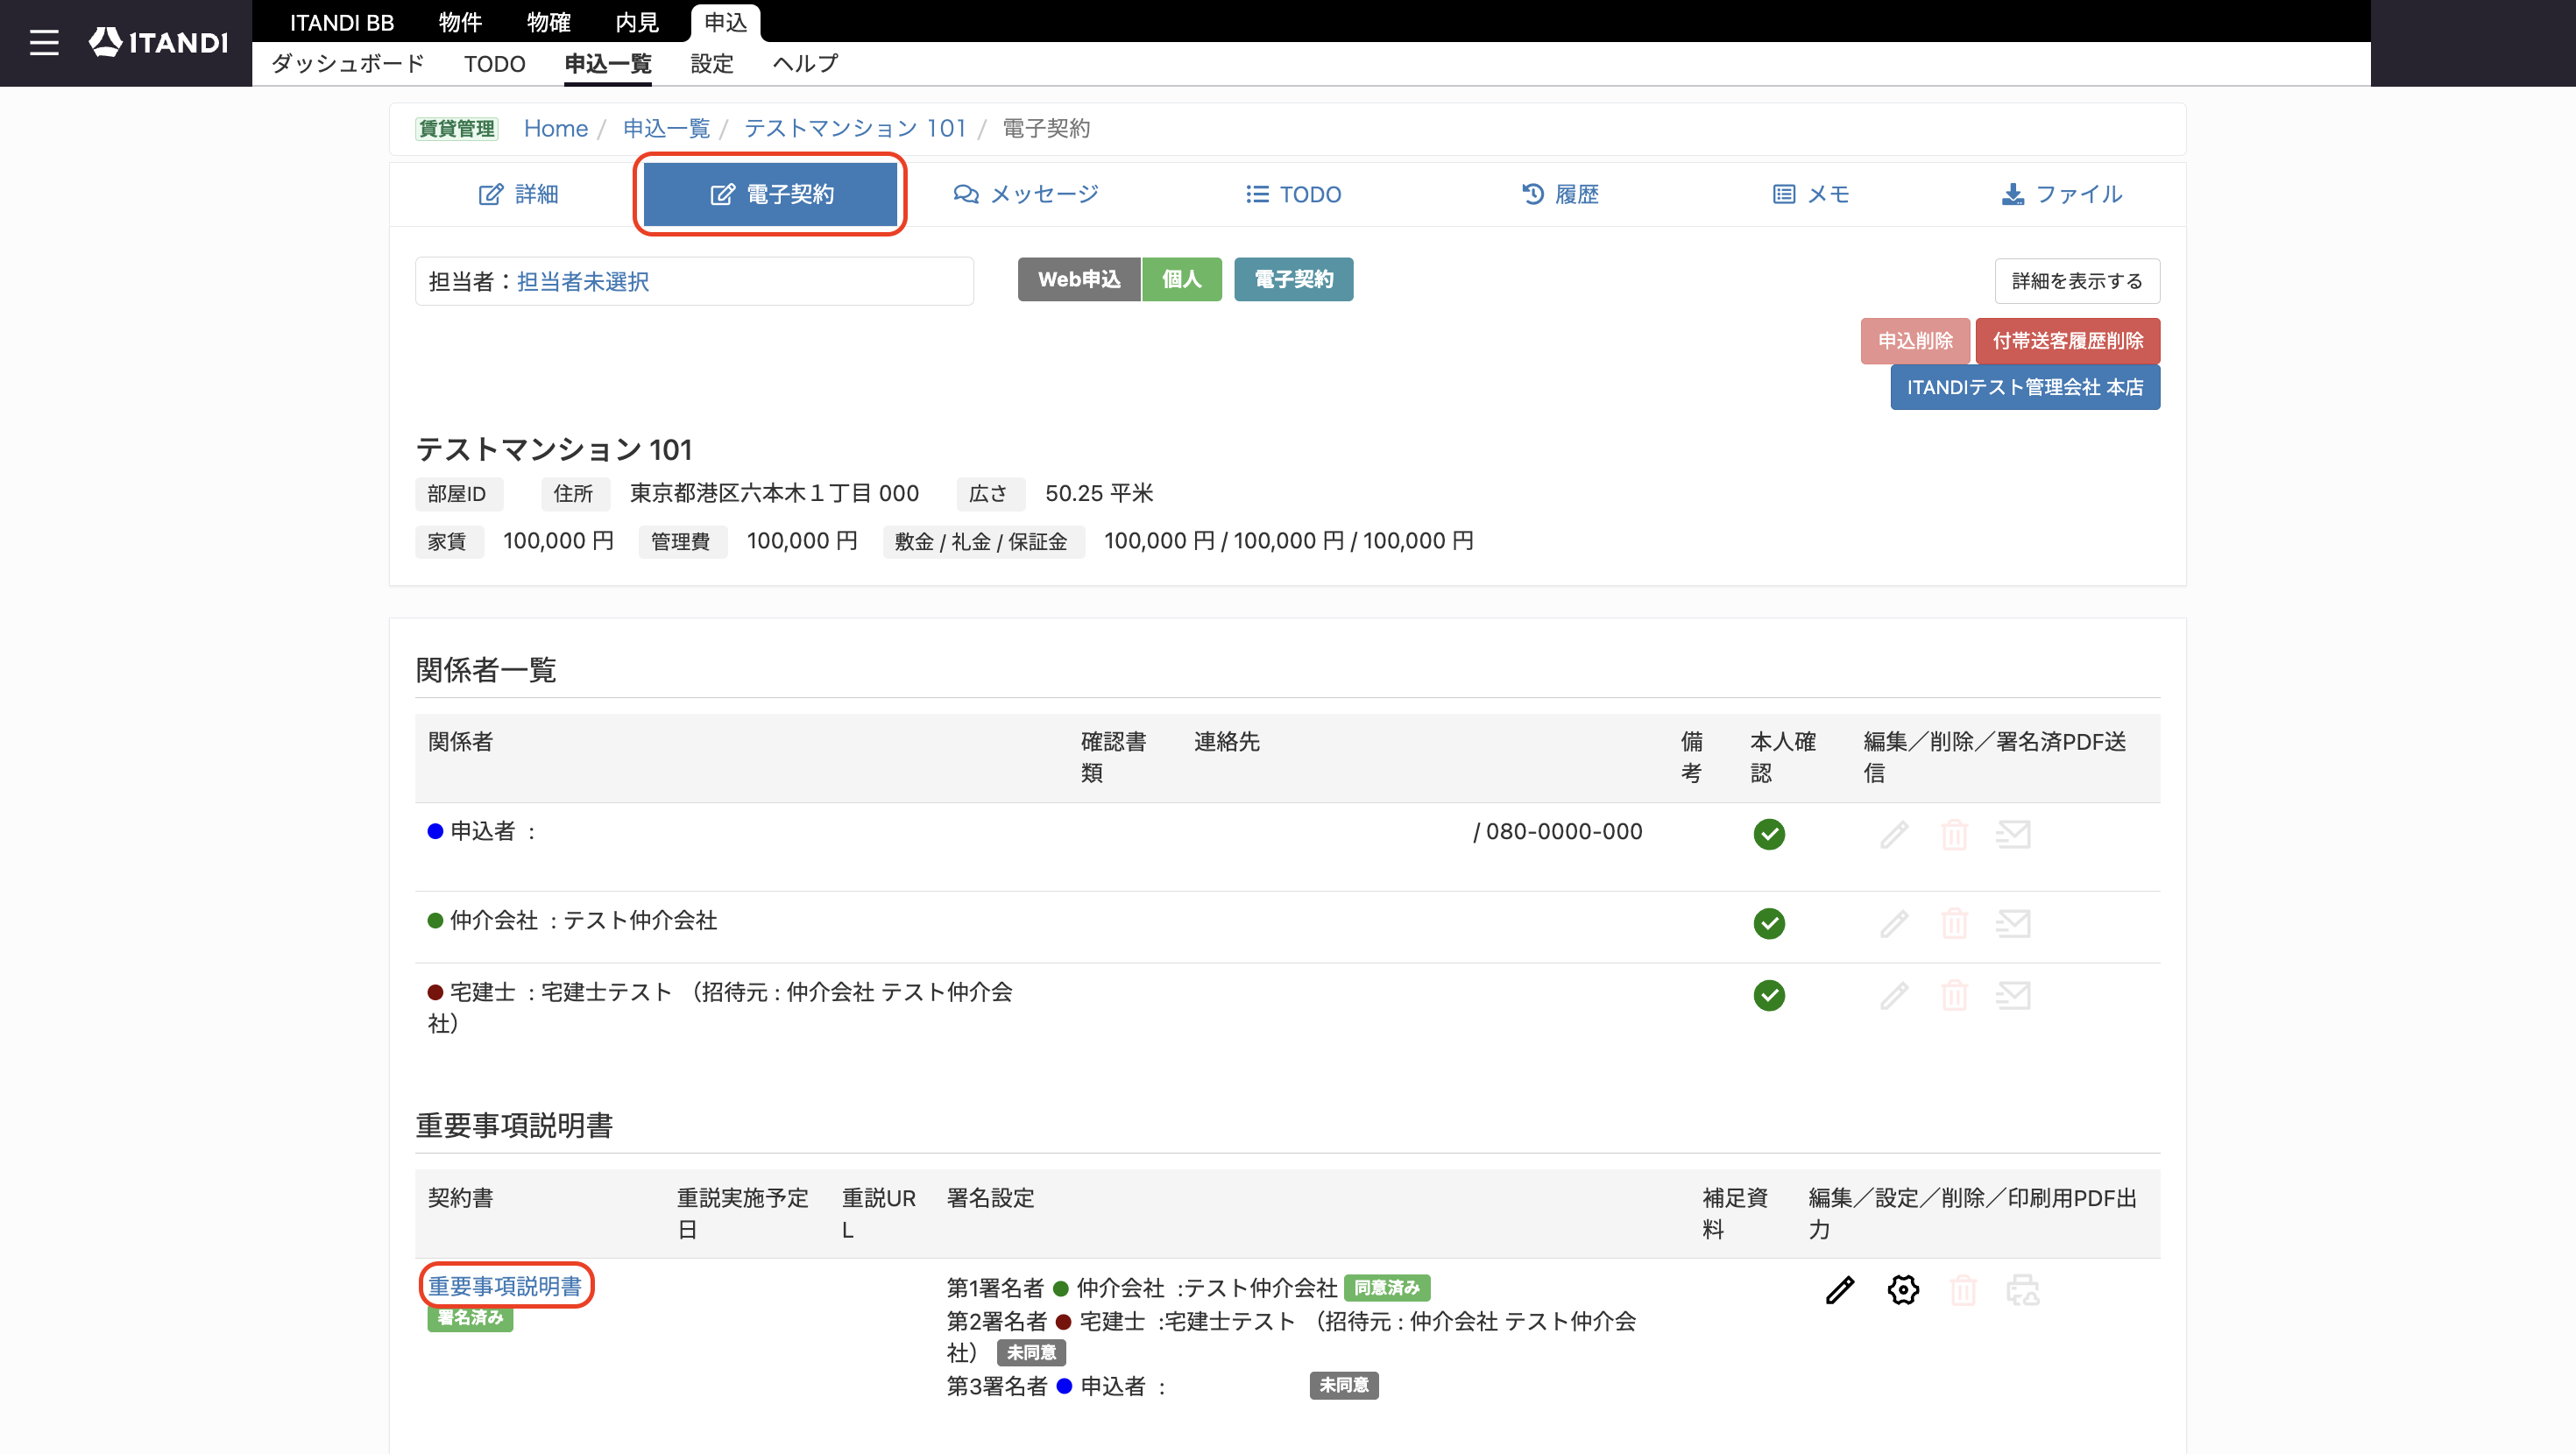Click the 個人 badge
The height and width of the screenshot is (1454, 2576).
[1181, 279]
